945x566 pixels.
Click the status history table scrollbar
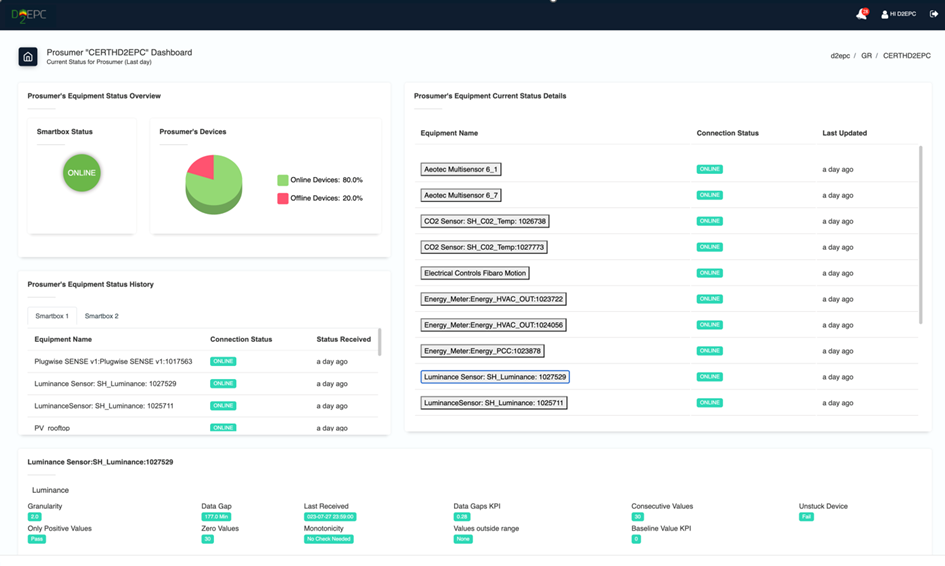[x=379, y=342]
